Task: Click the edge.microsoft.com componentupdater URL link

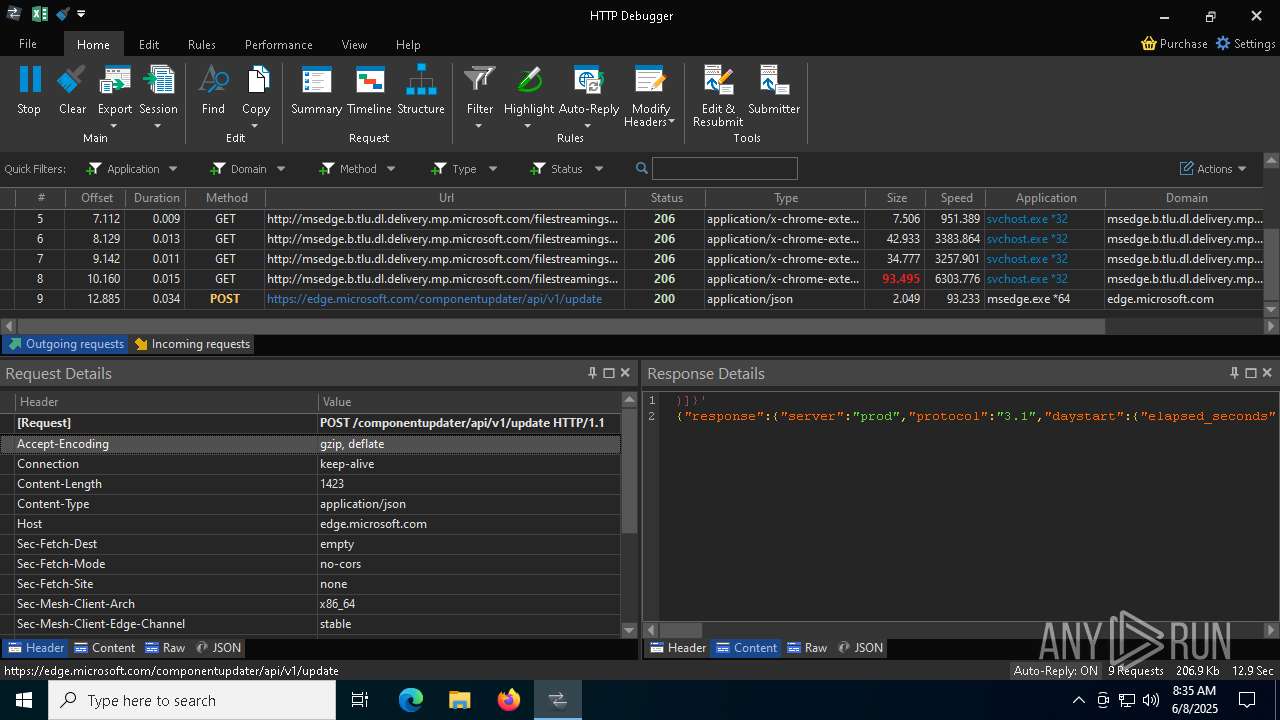Action: [x=434, y=299]
